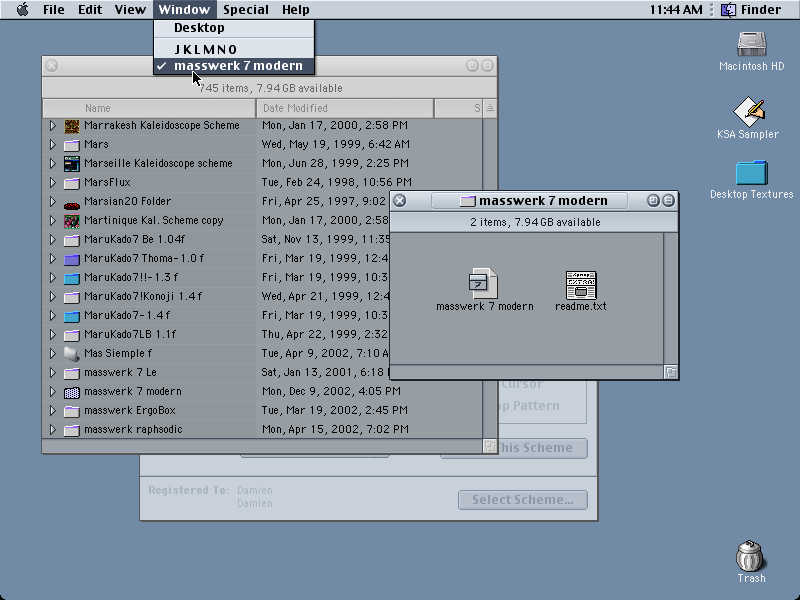Collapse masswerk 7 modern window with windowshade button
The image size is (800, 600).
[x=668, y=201]
